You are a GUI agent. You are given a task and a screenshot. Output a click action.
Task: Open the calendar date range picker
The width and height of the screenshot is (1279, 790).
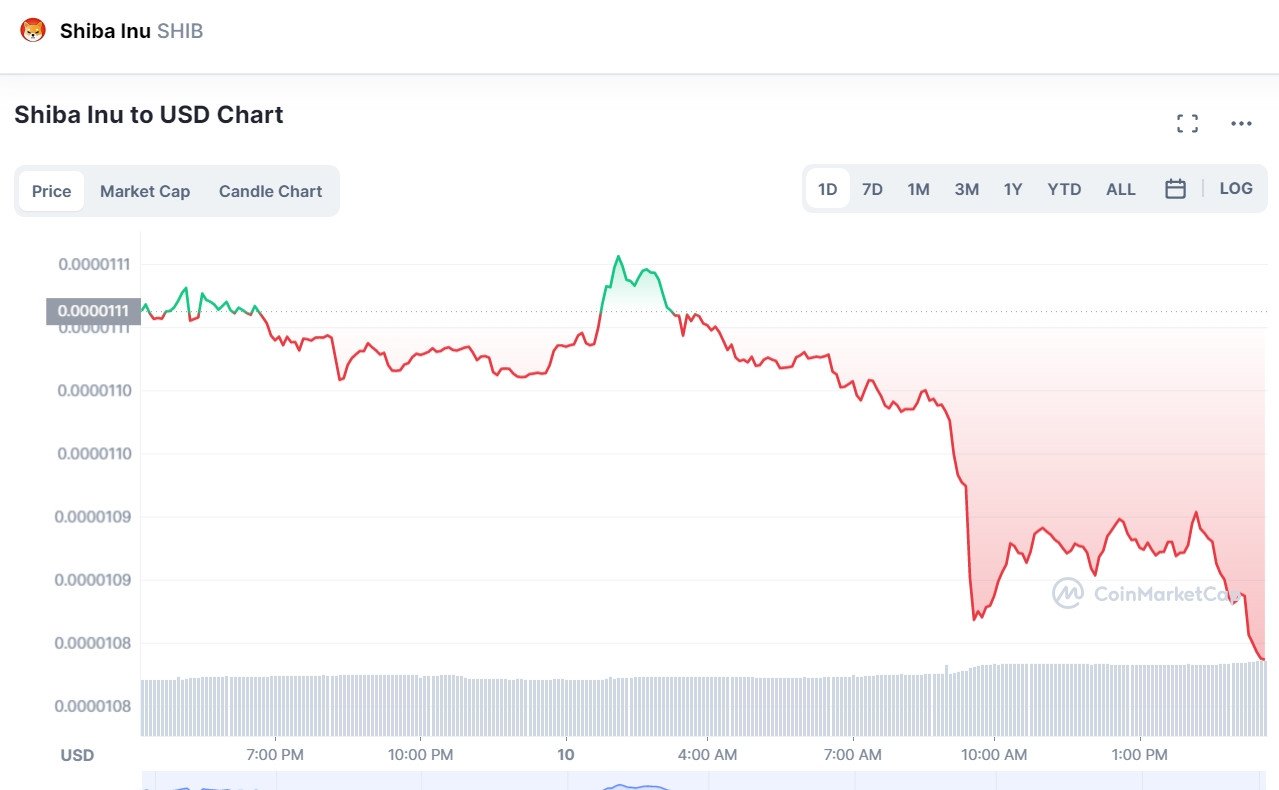click(x=1175, y=189)
